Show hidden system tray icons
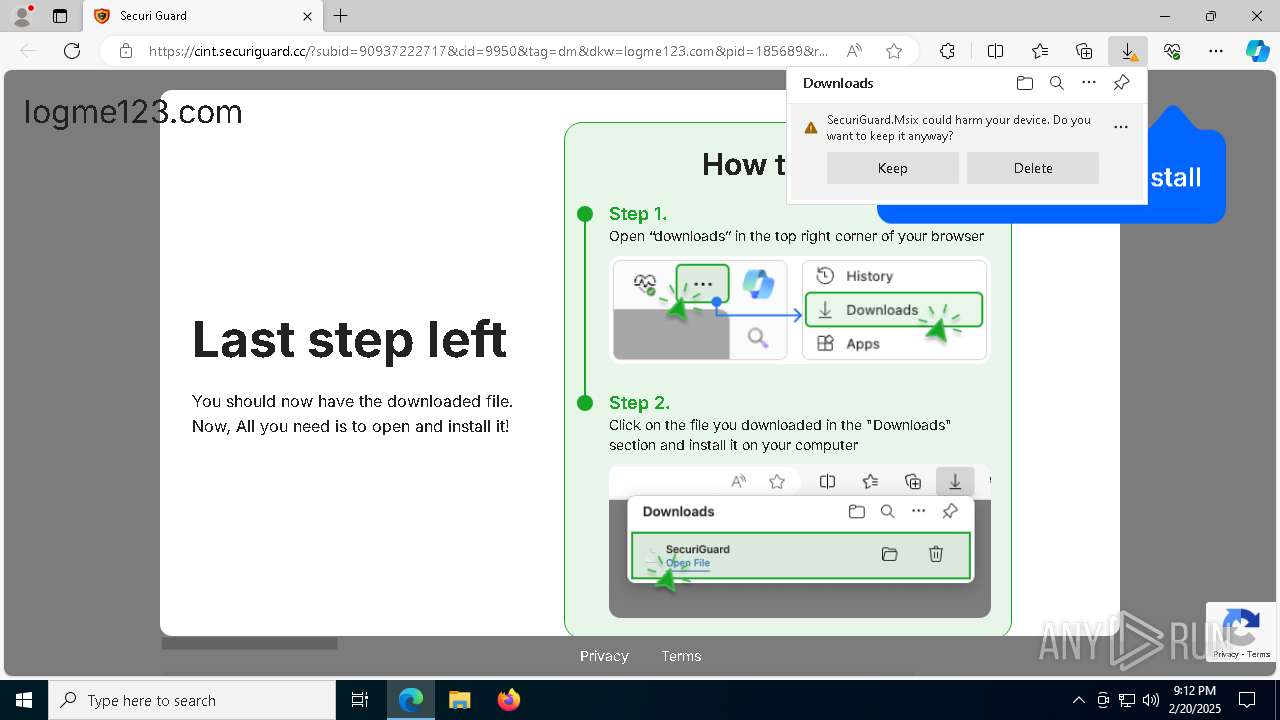The image size is (1280, 720). pos(1078,700)
